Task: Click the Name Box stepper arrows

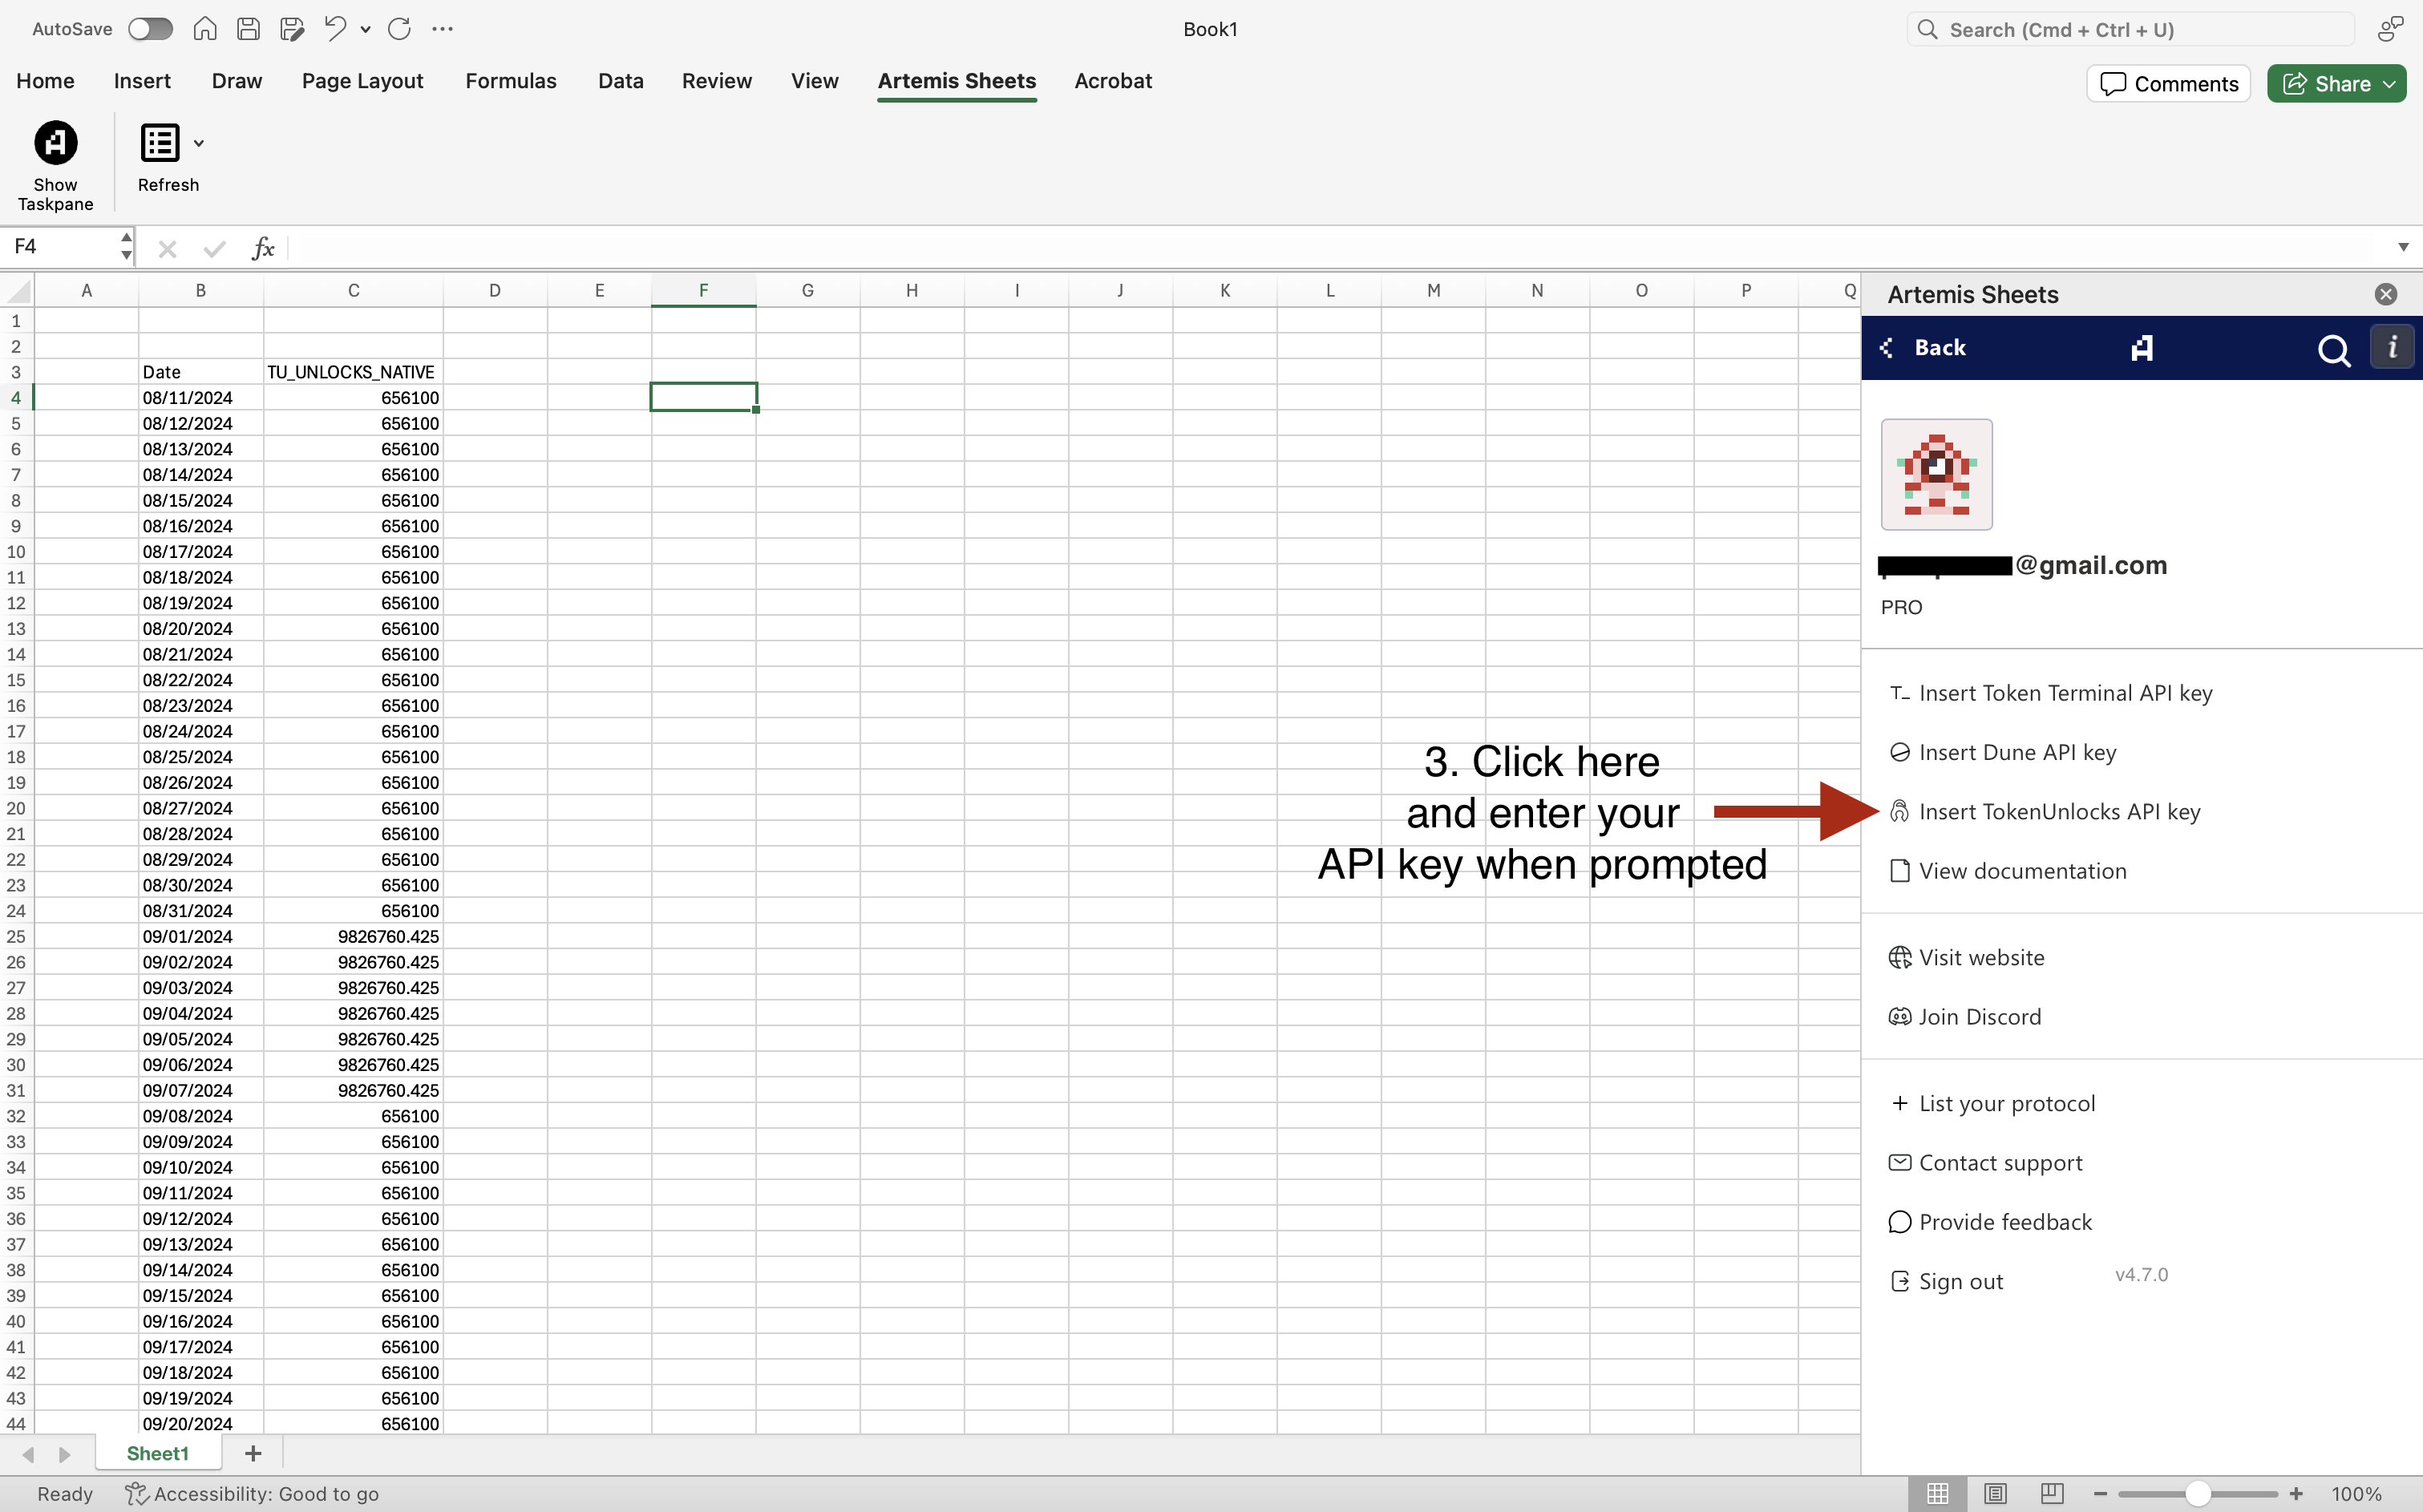Action: coord(126,246)
